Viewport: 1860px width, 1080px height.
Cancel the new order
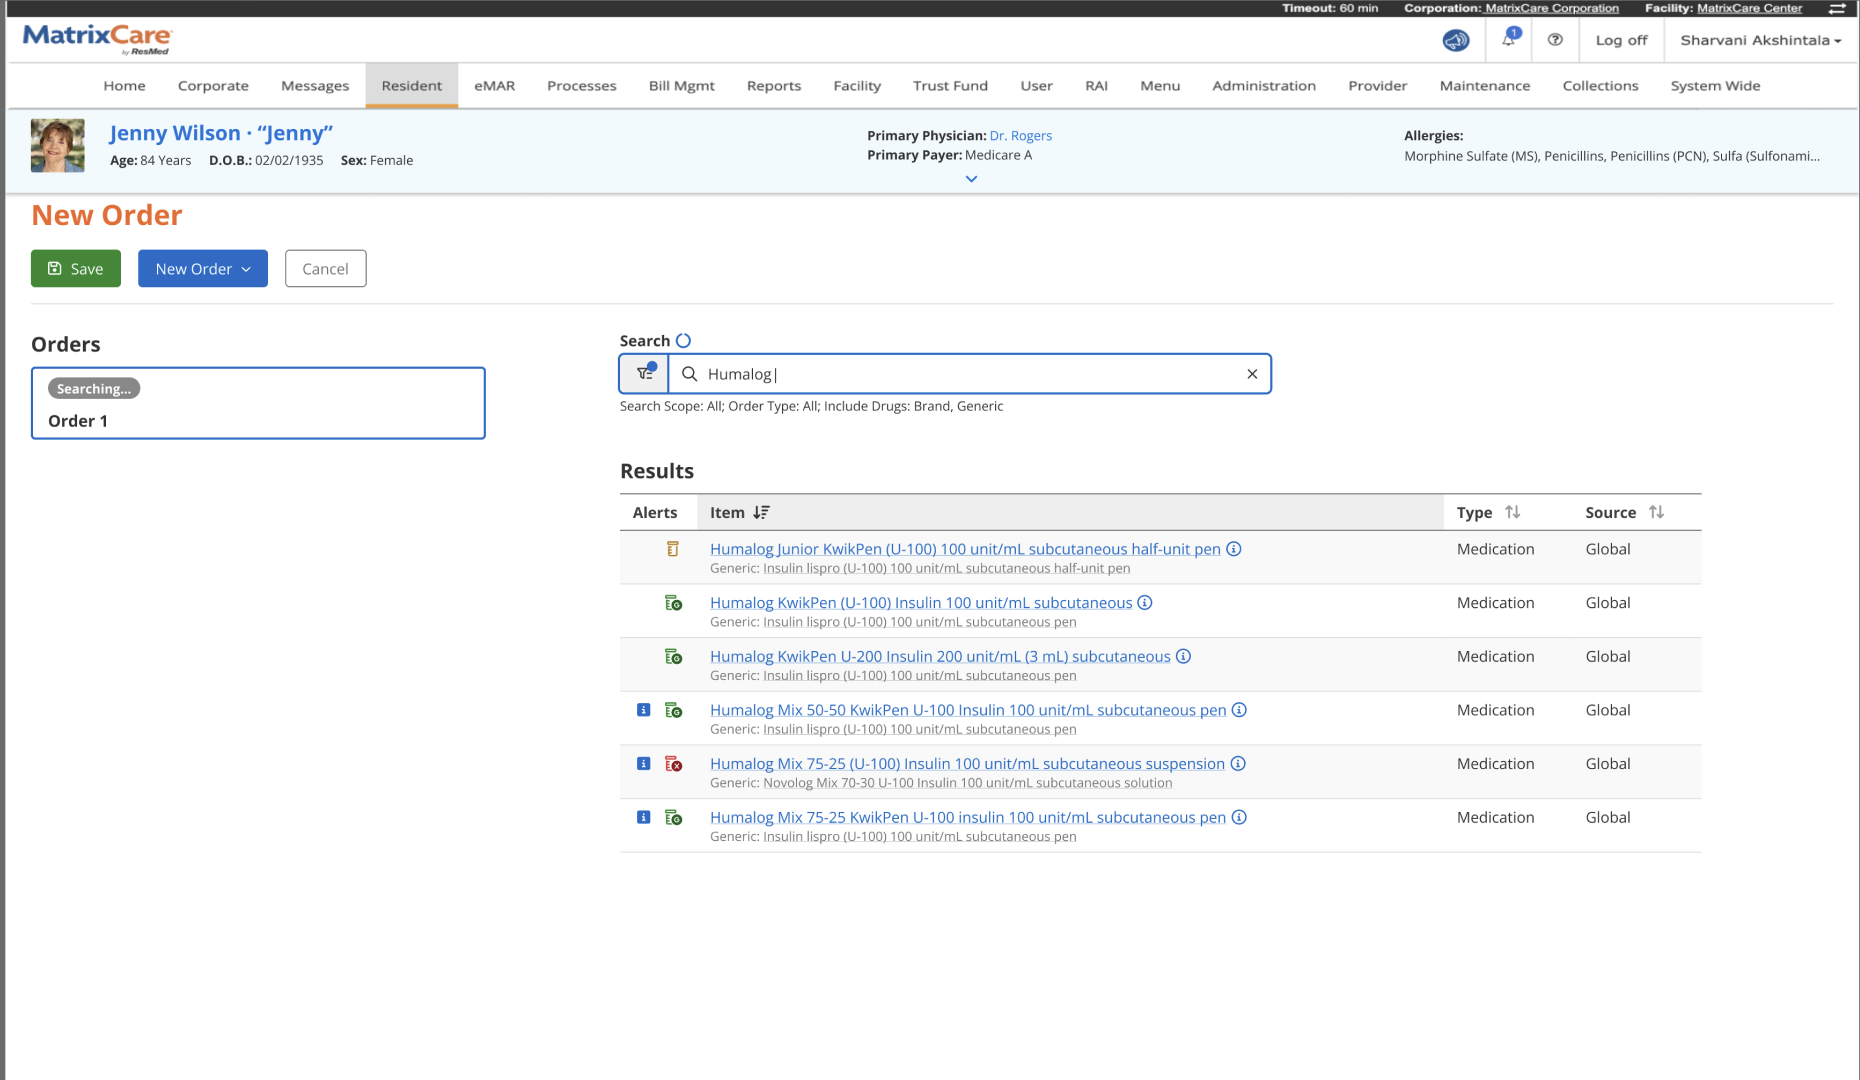pyautogui.click(x=325, y=269)
